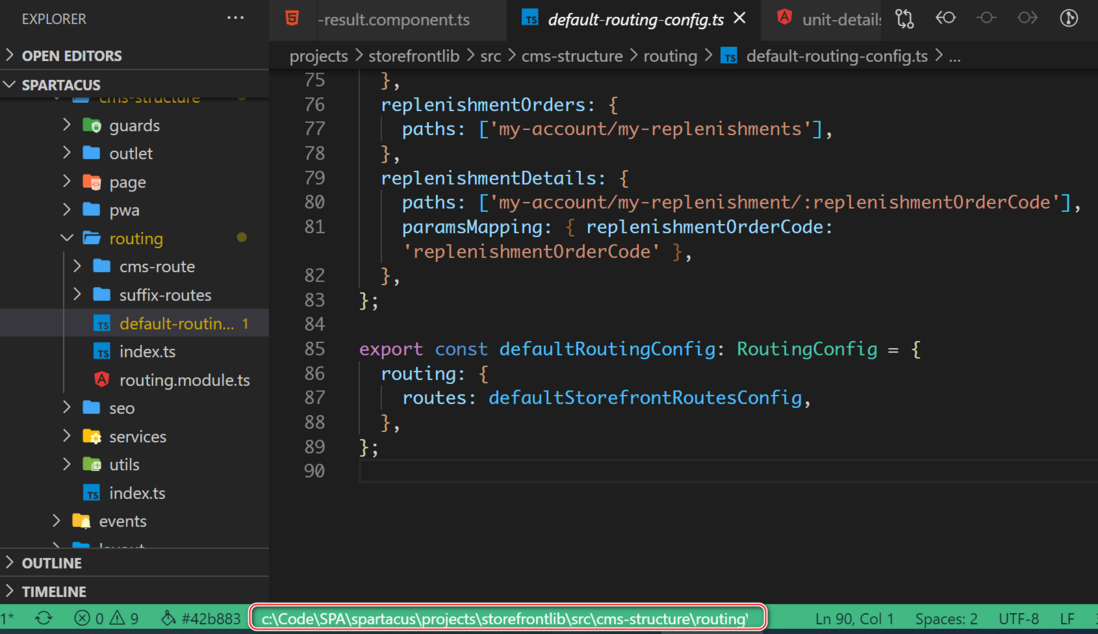
Task: Click the sync changes icon in status bar
Action: pos(43,619)
